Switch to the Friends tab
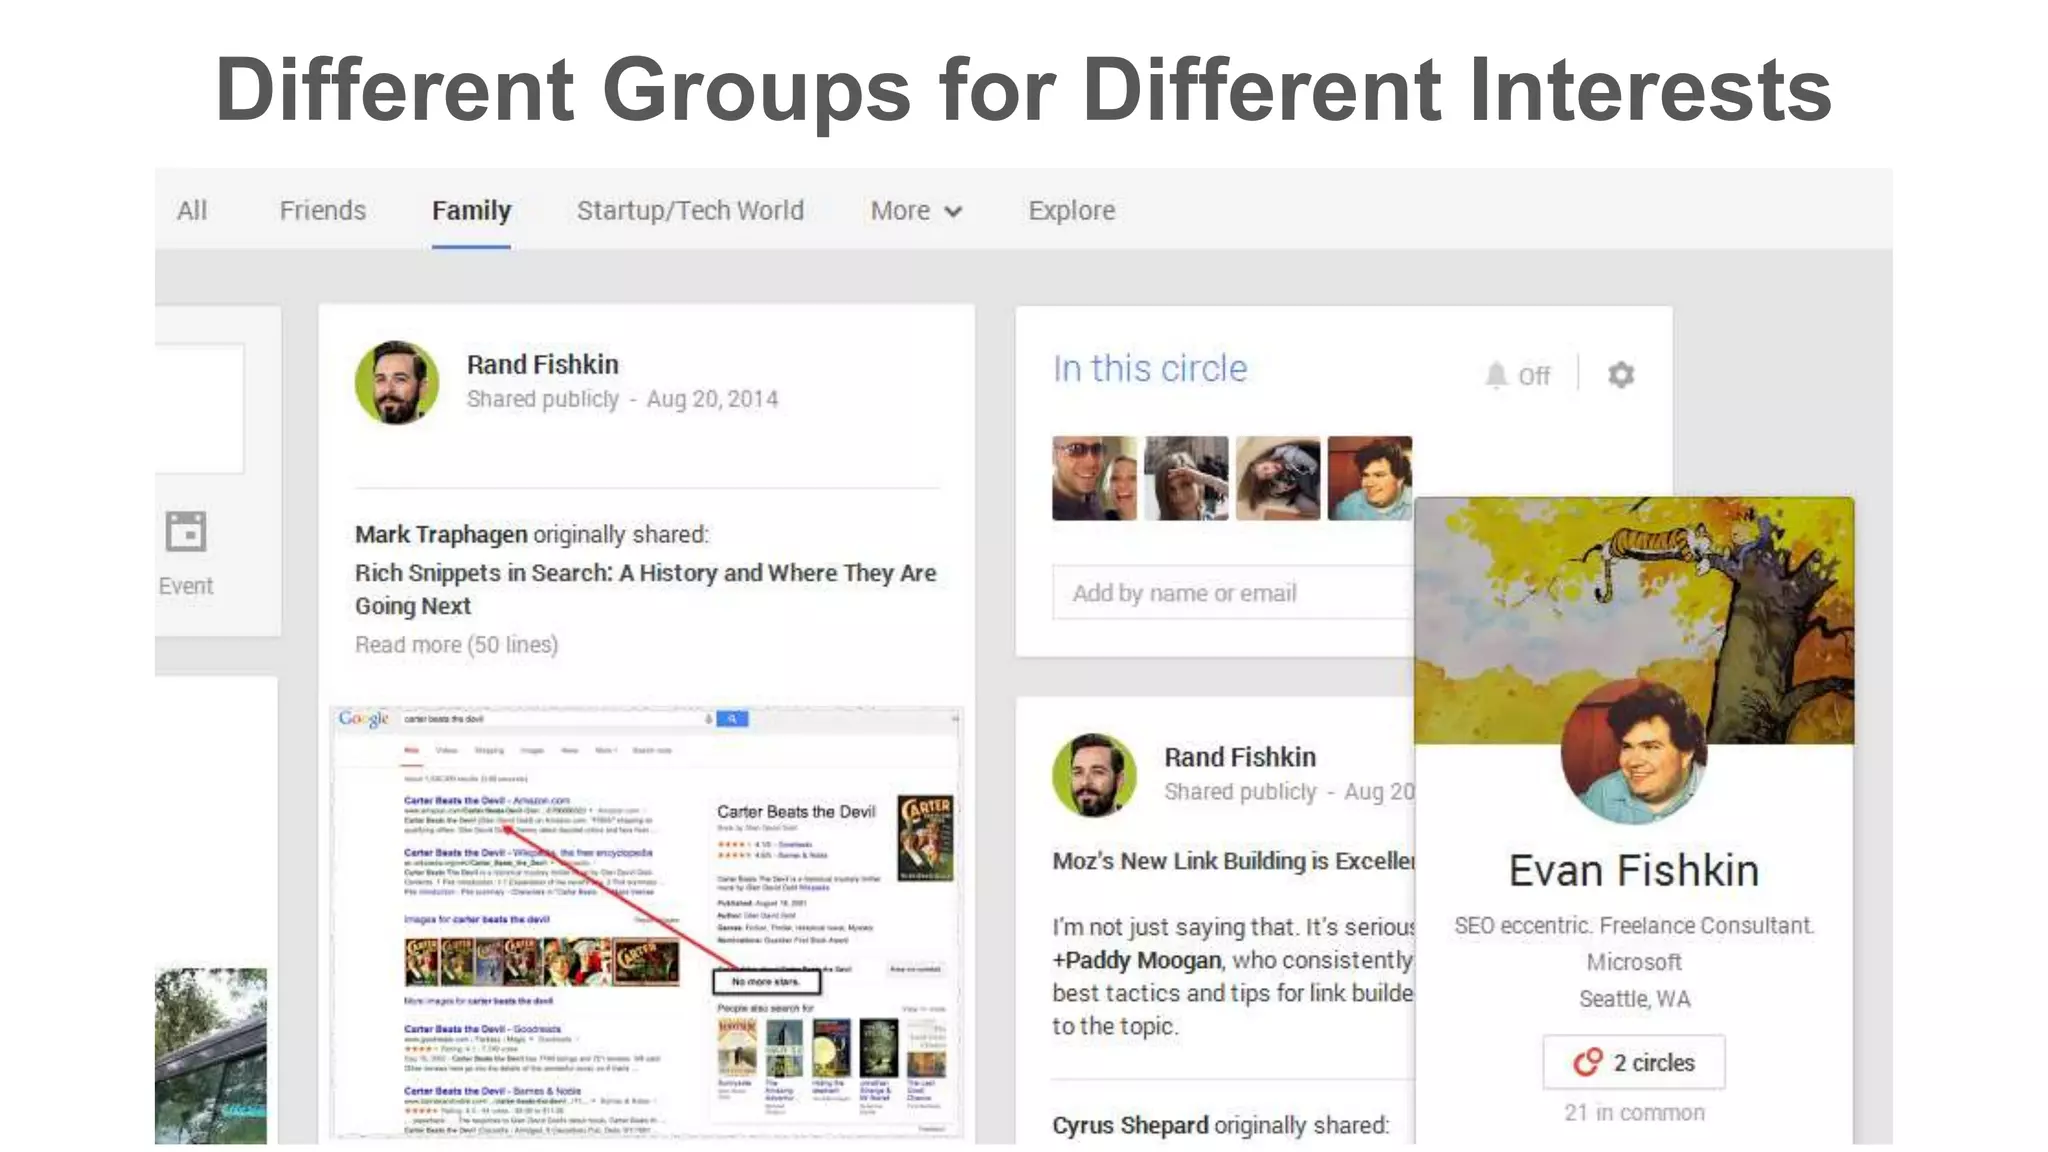The image size is (2048, 1152). point(323,210)
